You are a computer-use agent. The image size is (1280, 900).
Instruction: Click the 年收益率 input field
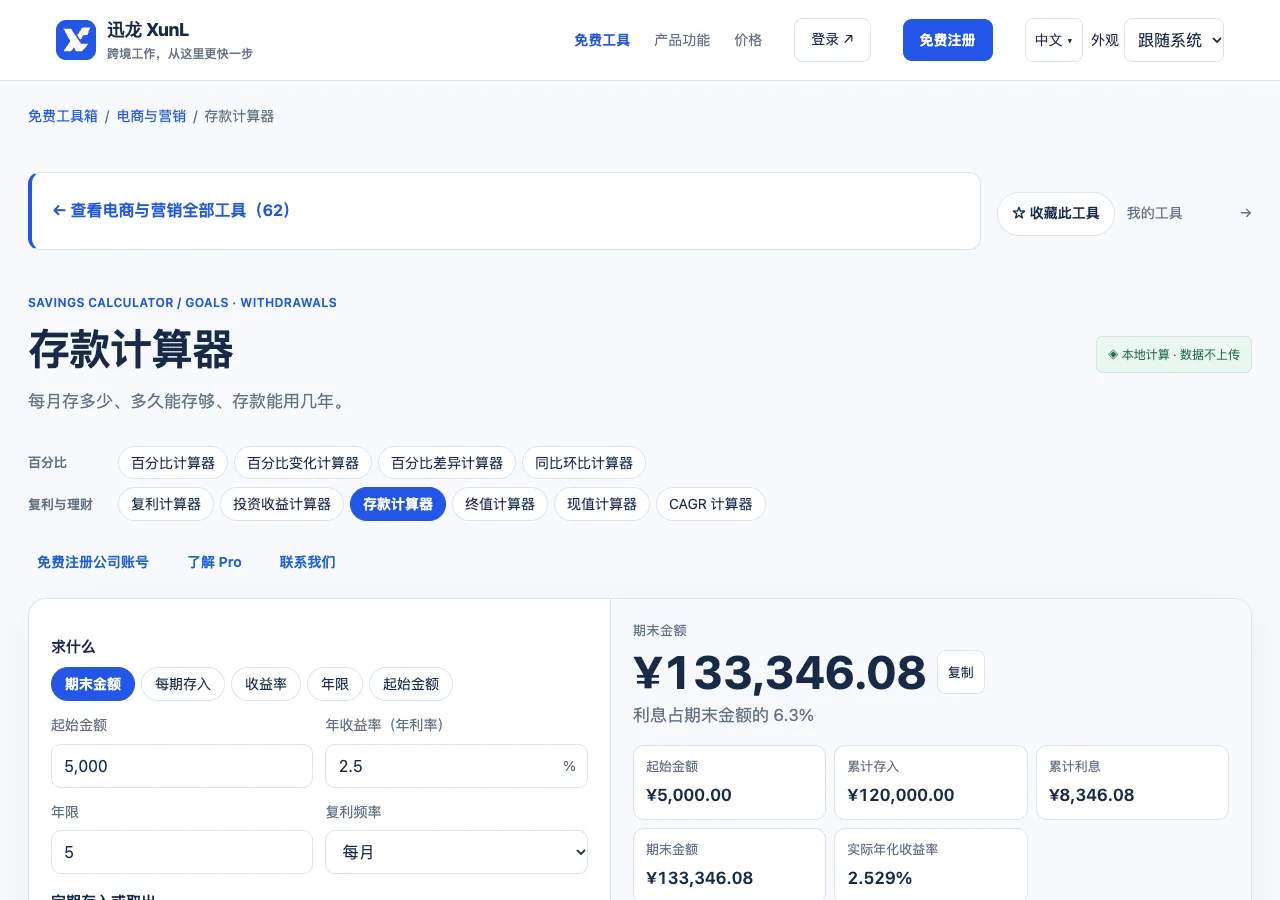456,766
